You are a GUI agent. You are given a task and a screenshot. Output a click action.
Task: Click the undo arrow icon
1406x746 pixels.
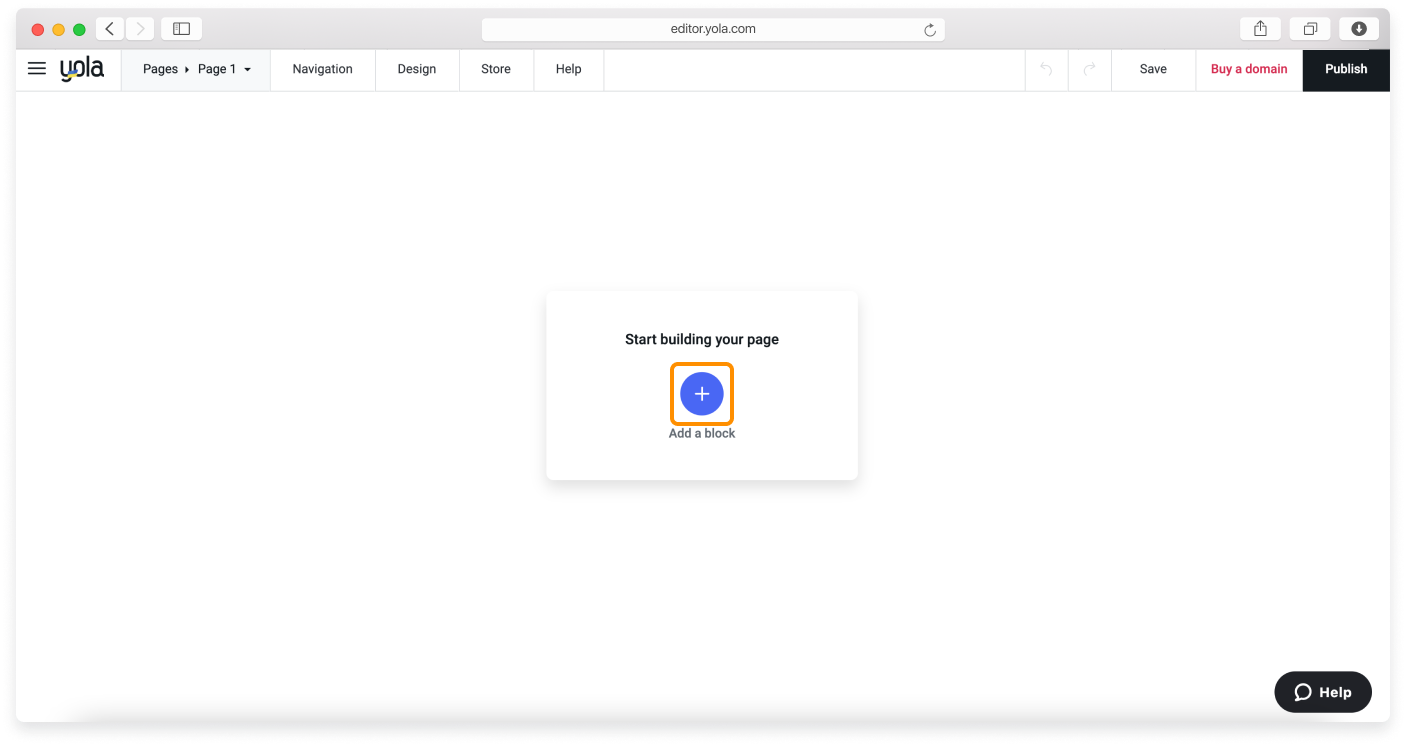pos(1046,69)
